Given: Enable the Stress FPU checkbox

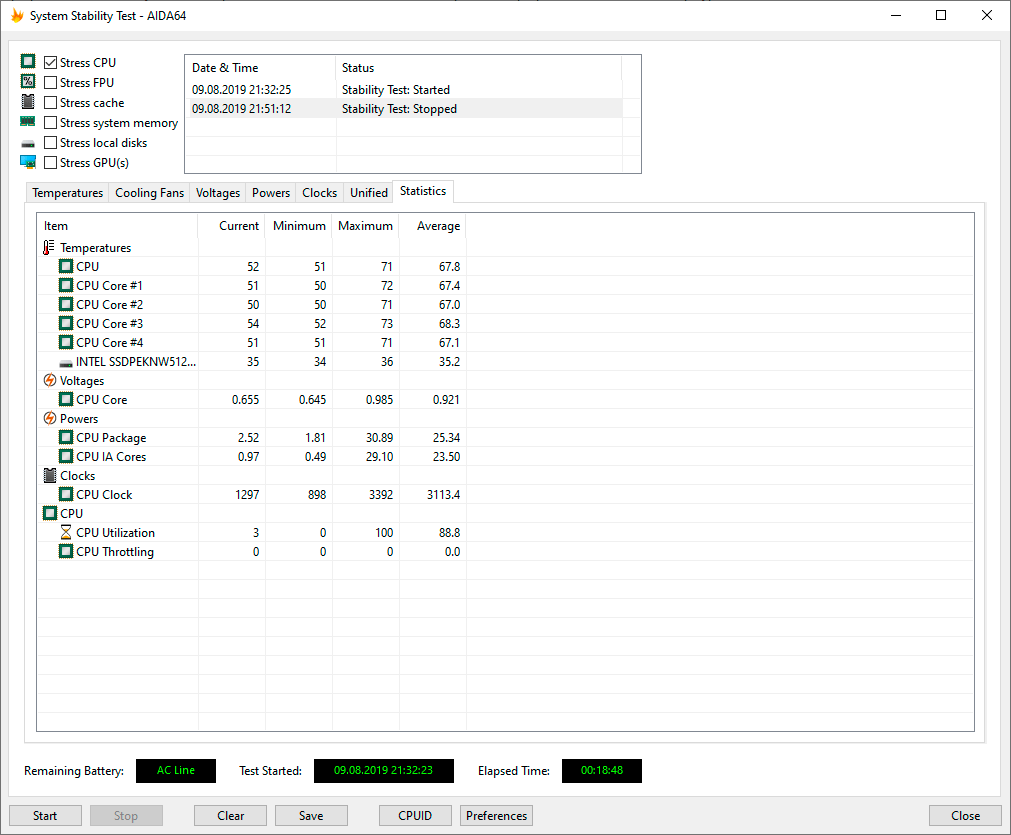Looking at the screenshot, I should [51, 83].
